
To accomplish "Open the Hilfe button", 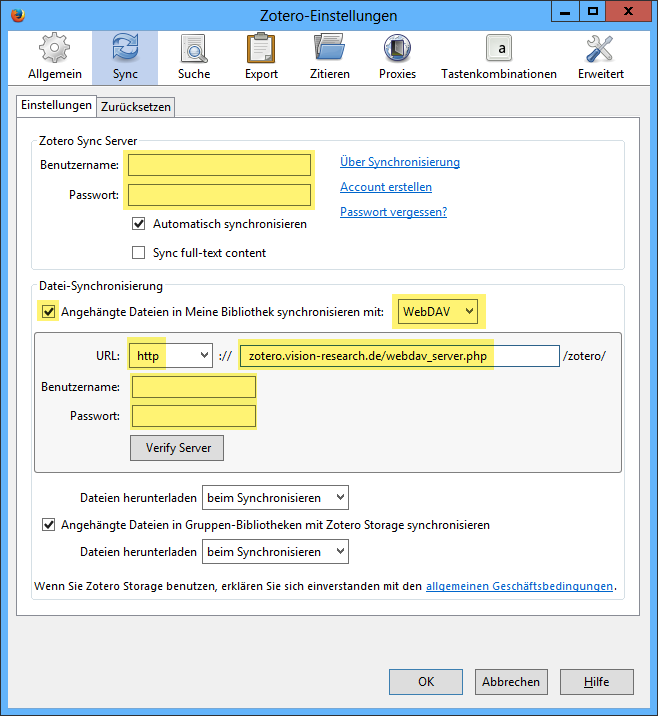I will [x=596, y=682].
